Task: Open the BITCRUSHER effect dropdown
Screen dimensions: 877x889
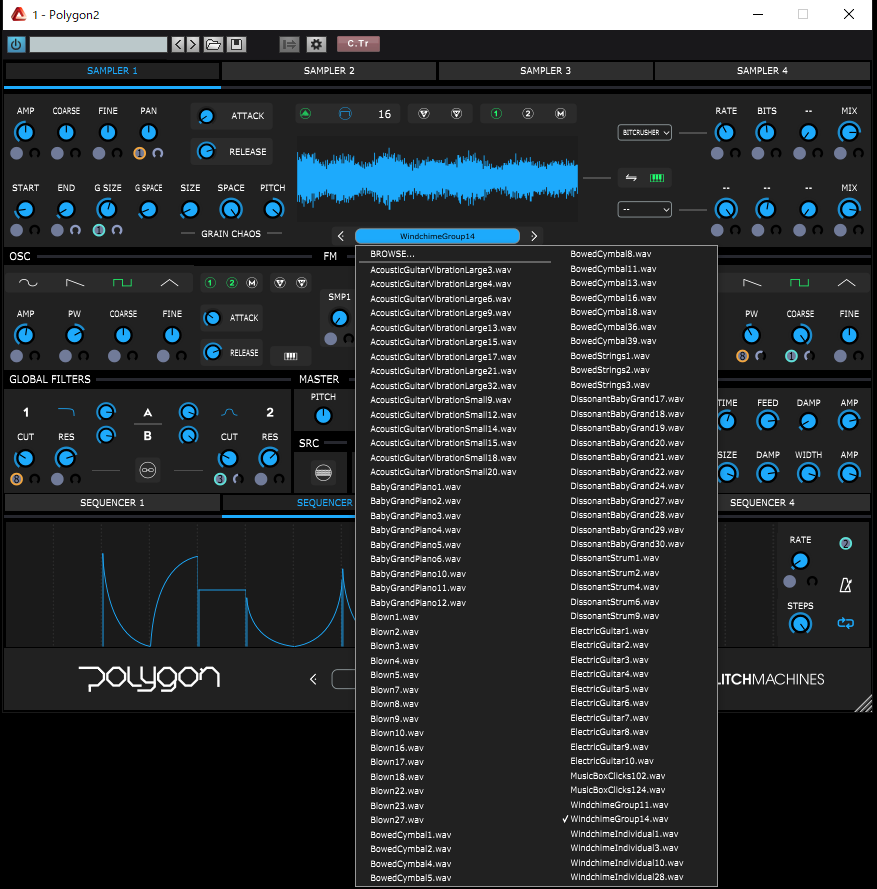Action: (x=645, y=132)
